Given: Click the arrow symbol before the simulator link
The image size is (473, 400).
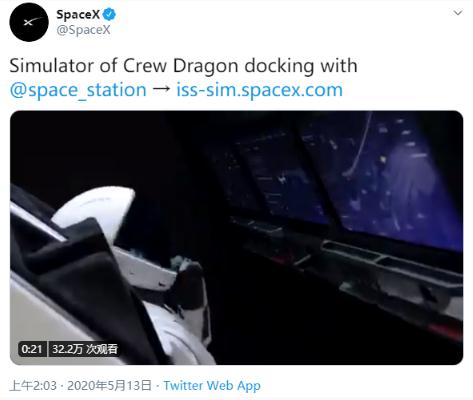Looking at the screenshot, I should (x=161, y=90).
